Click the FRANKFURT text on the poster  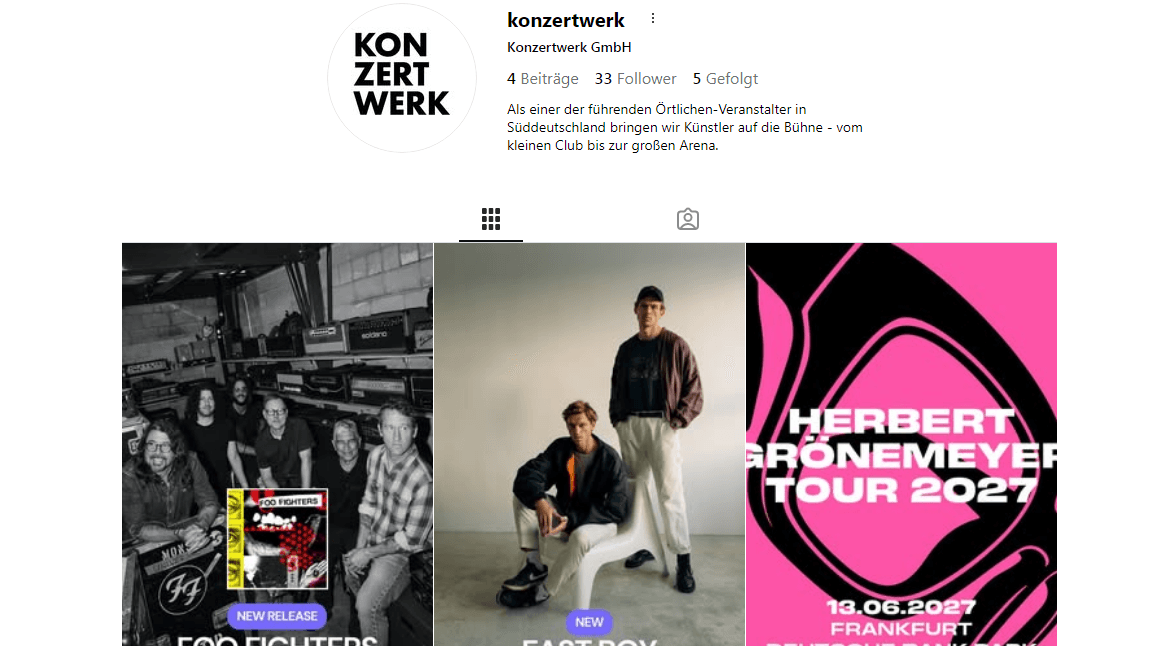901,629
